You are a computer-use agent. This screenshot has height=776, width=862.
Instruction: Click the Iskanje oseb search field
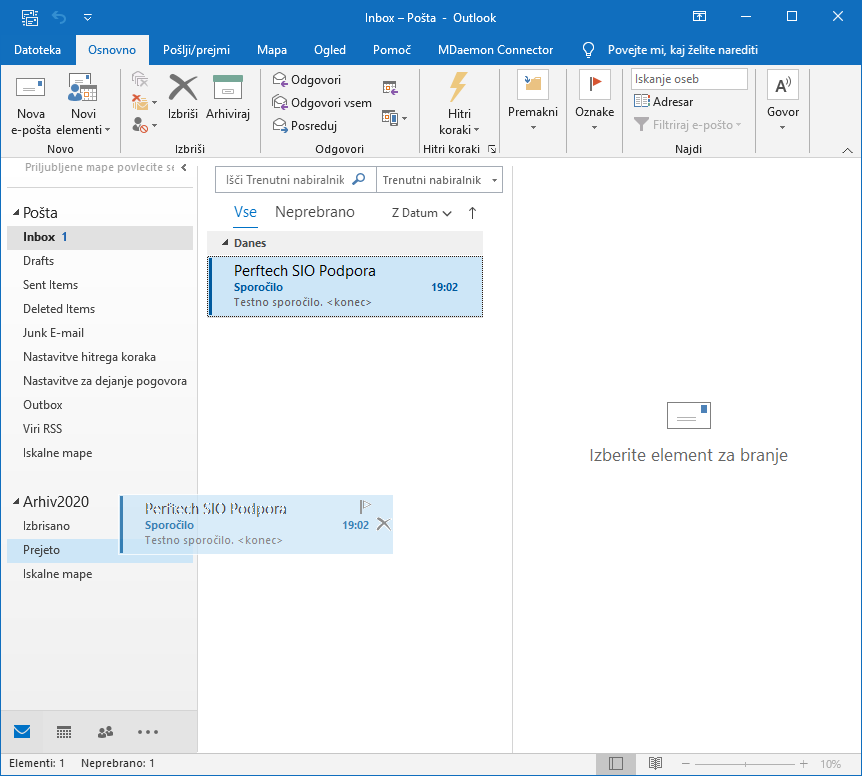pyautogui.click(x=689, y=79)
